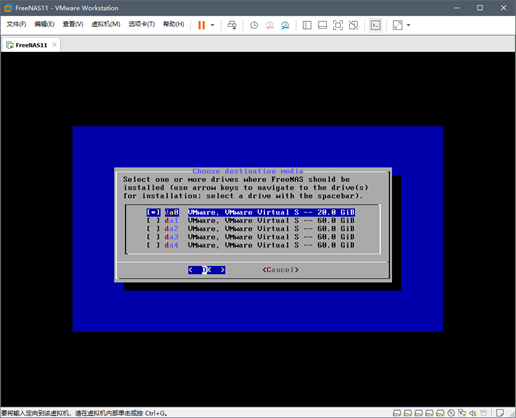The width and height of the screenshot is (516, 418).
Task: Check the da2 drive checkbox
Action: point(153,229)
